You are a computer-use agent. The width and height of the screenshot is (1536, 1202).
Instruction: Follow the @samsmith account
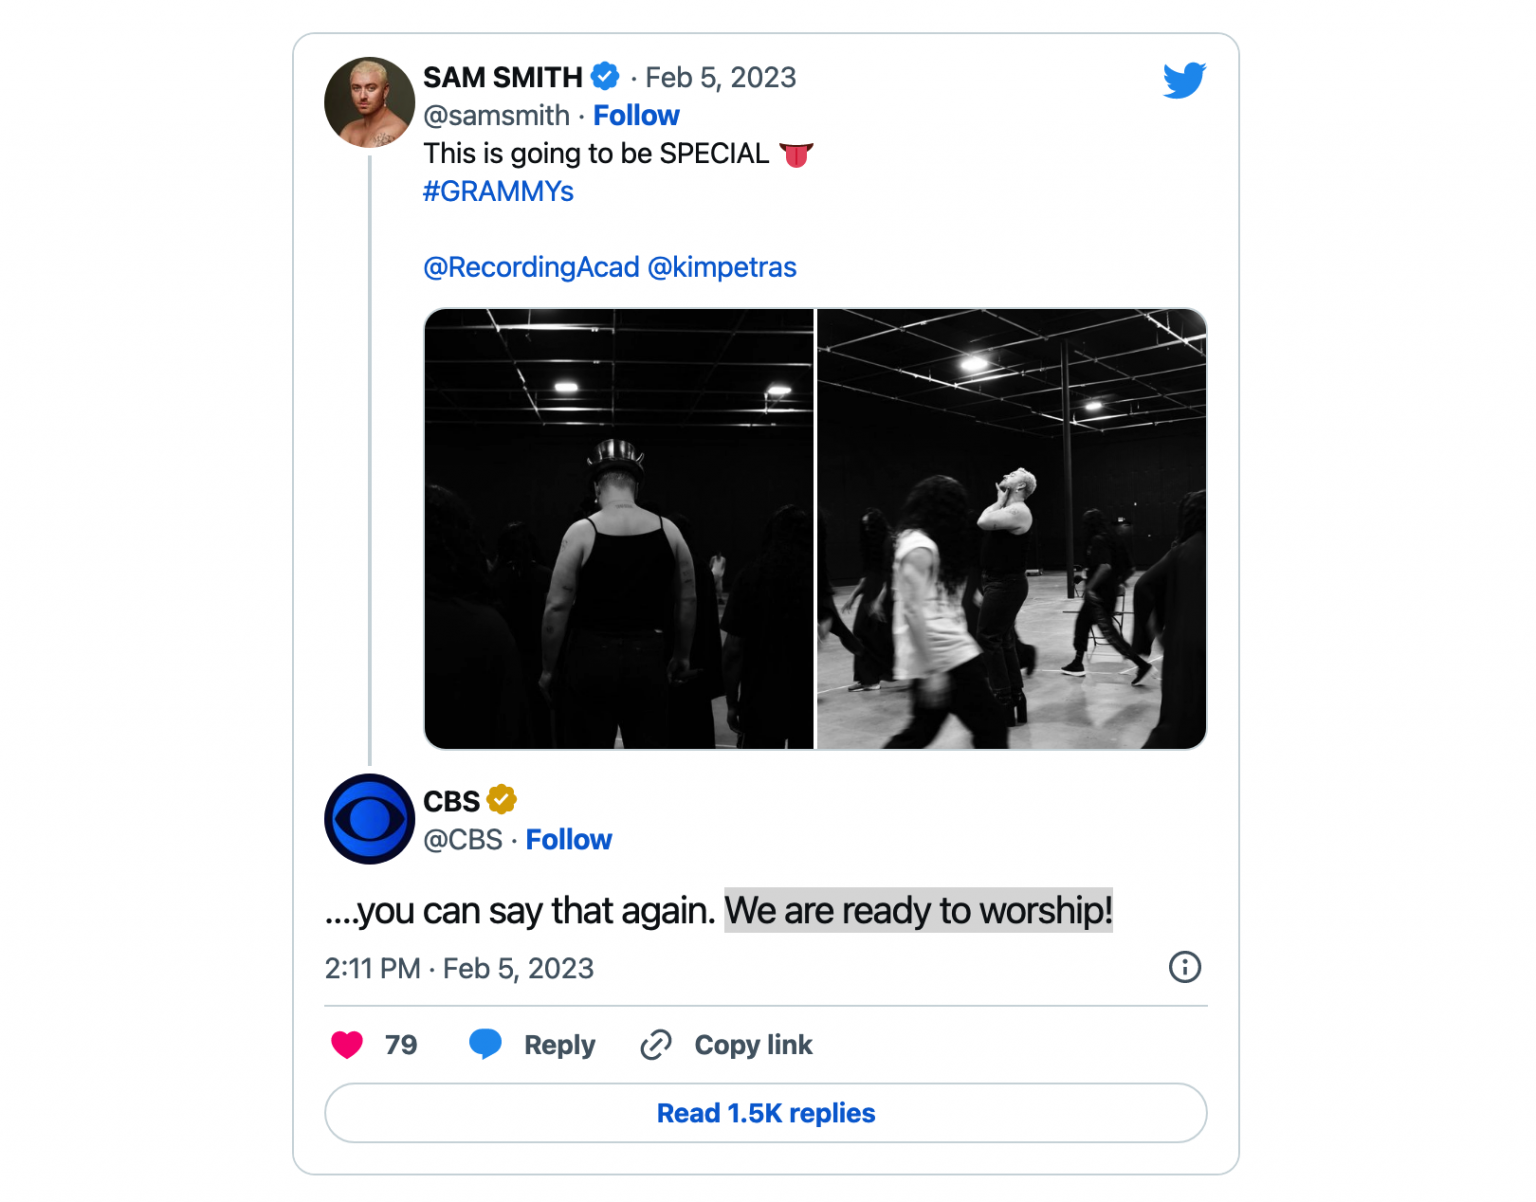636,115
